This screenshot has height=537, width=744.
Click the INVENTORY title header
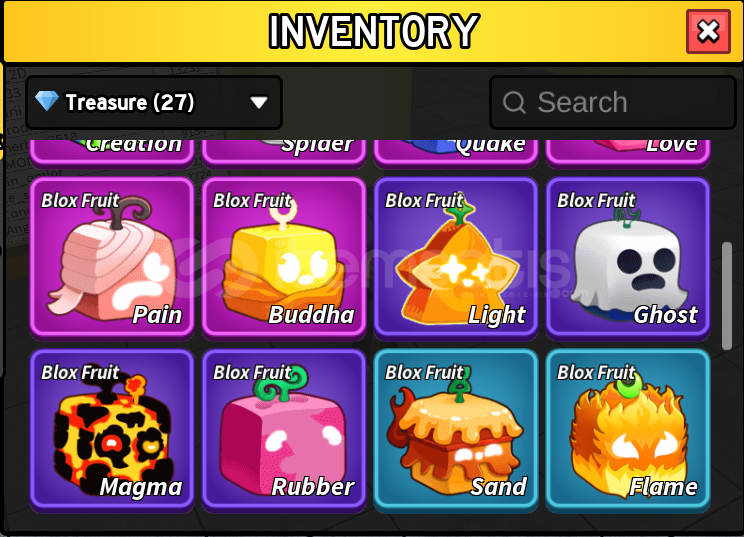373,31
